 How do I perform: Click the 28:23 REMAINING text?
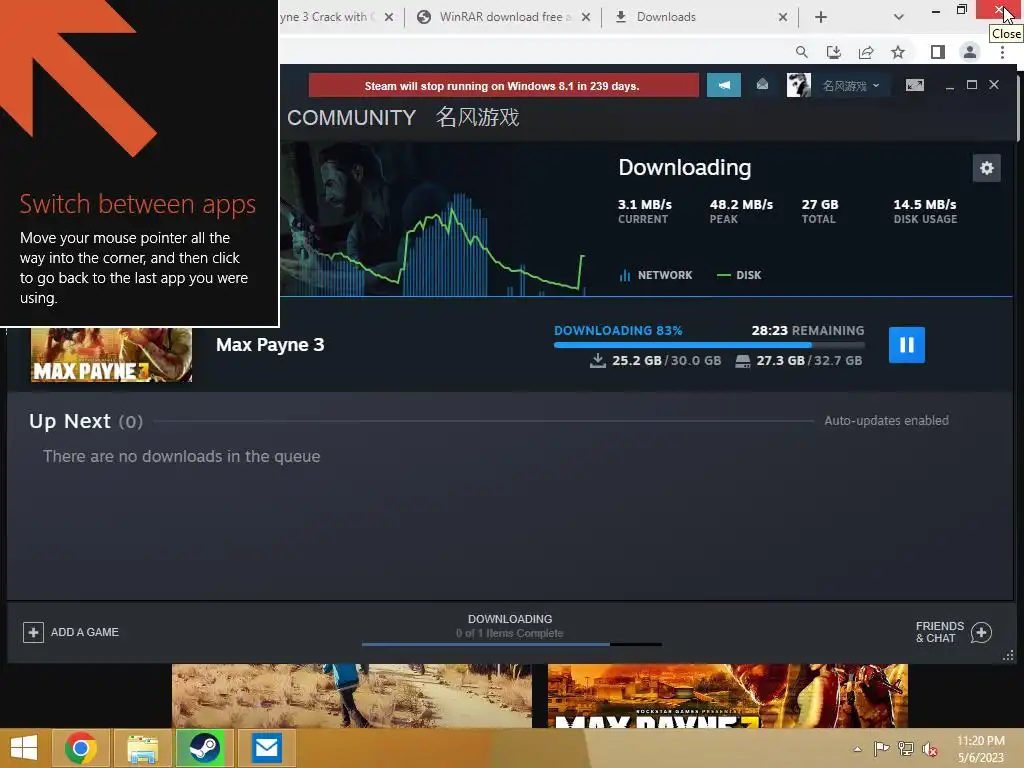click(x=808, y=330)
